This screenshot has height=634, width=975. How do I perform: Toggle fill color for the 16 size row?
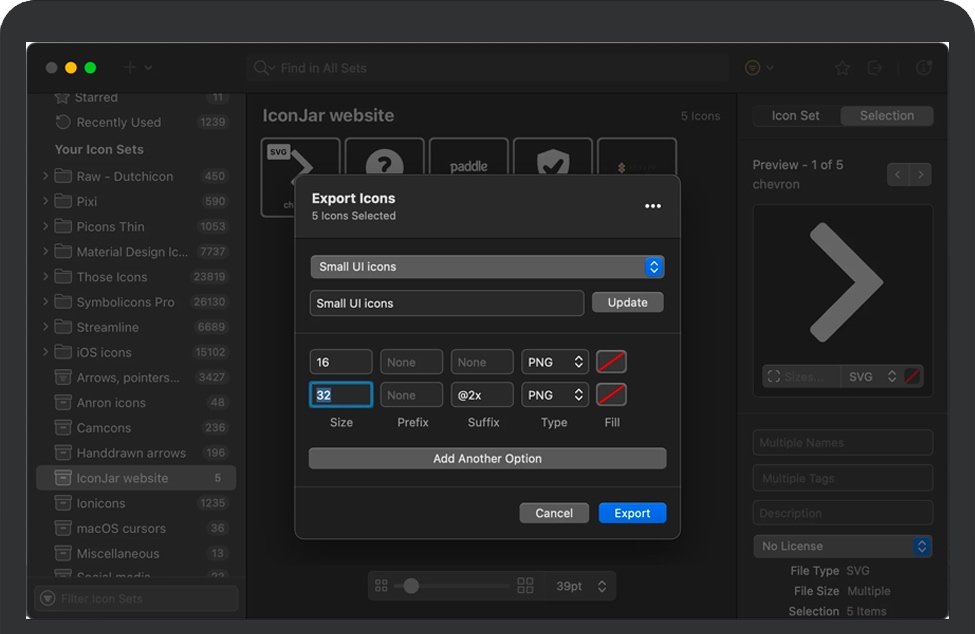click(x=611, y=362)
